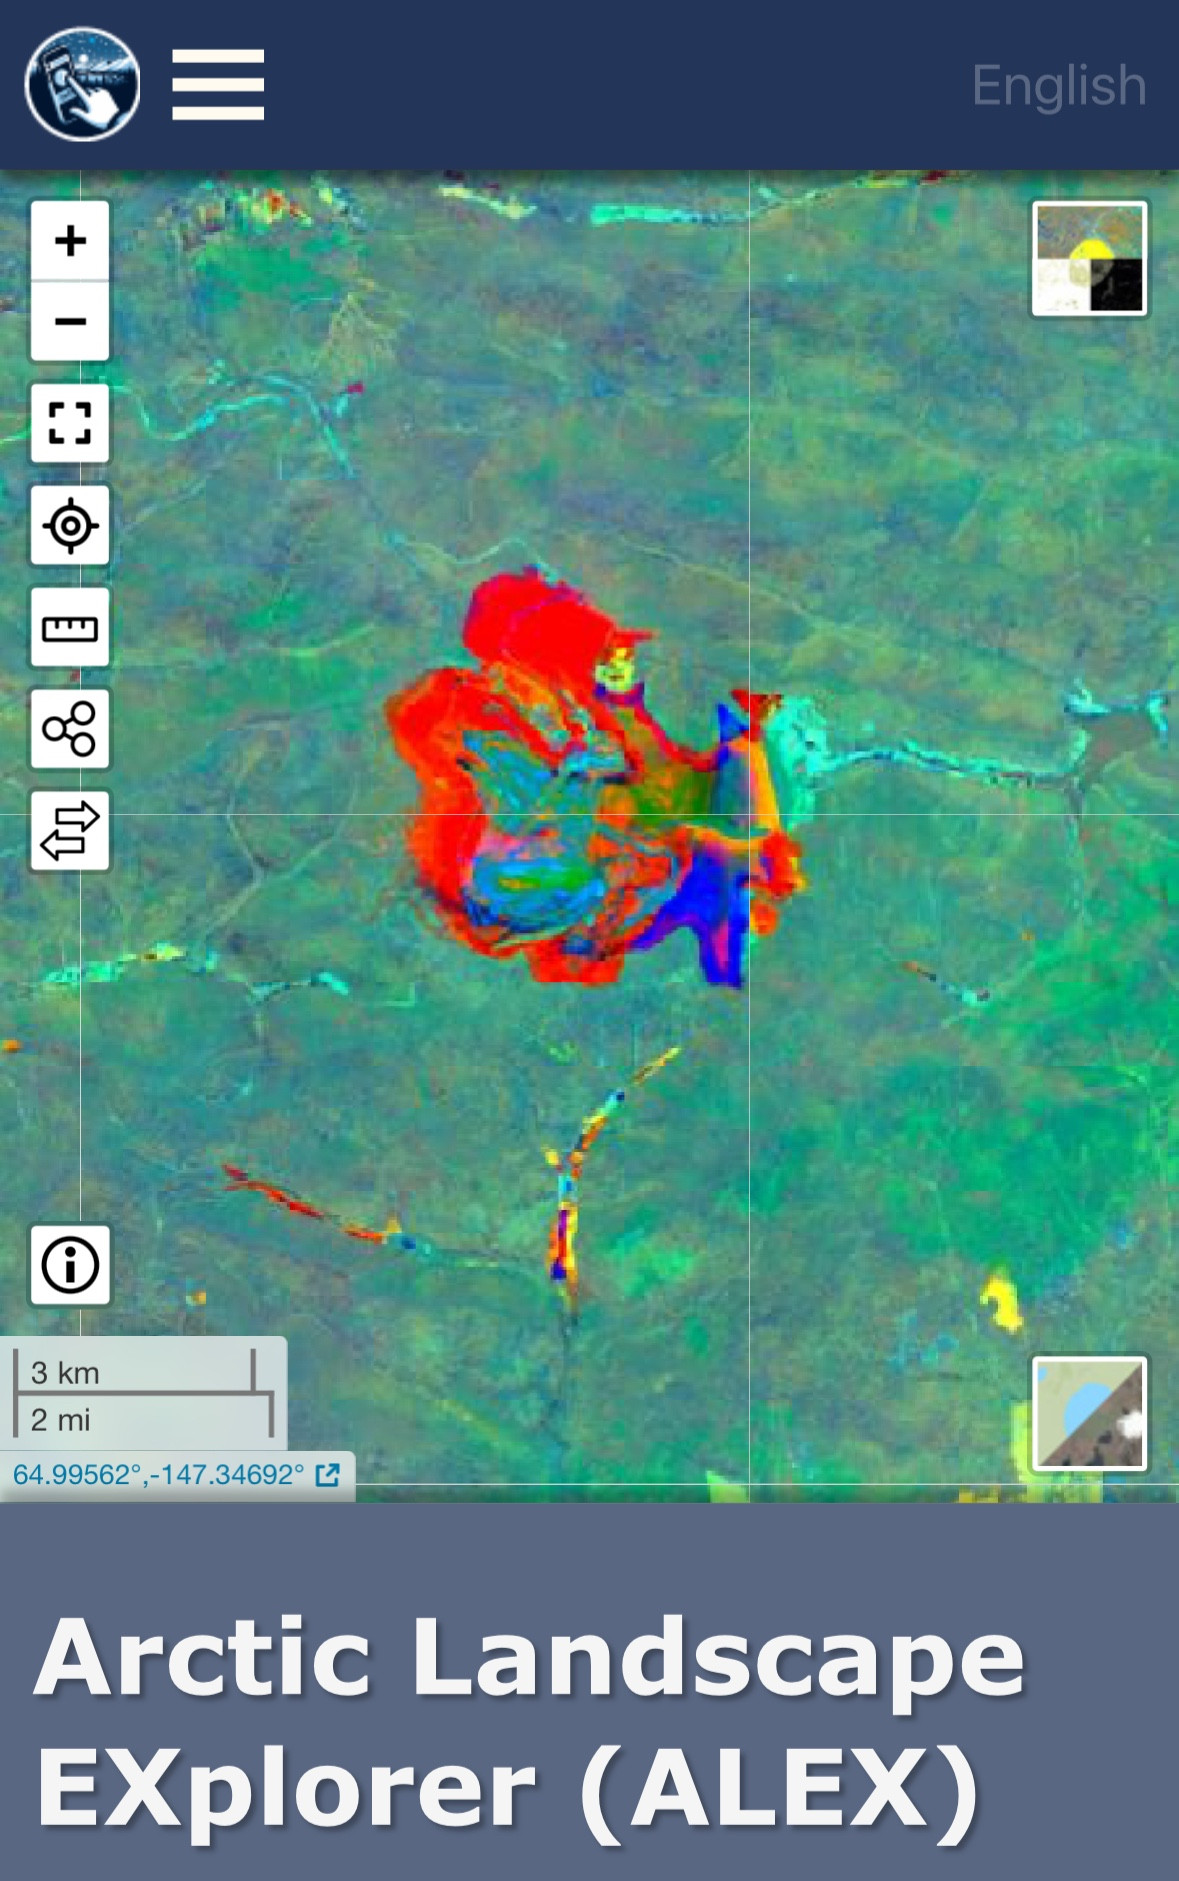Image resolution: width=1179 pixels, height=1881 pixels.
Task: Open coordinates 64.99562°,-147.34692° external link
Action: coord(177,1475)
